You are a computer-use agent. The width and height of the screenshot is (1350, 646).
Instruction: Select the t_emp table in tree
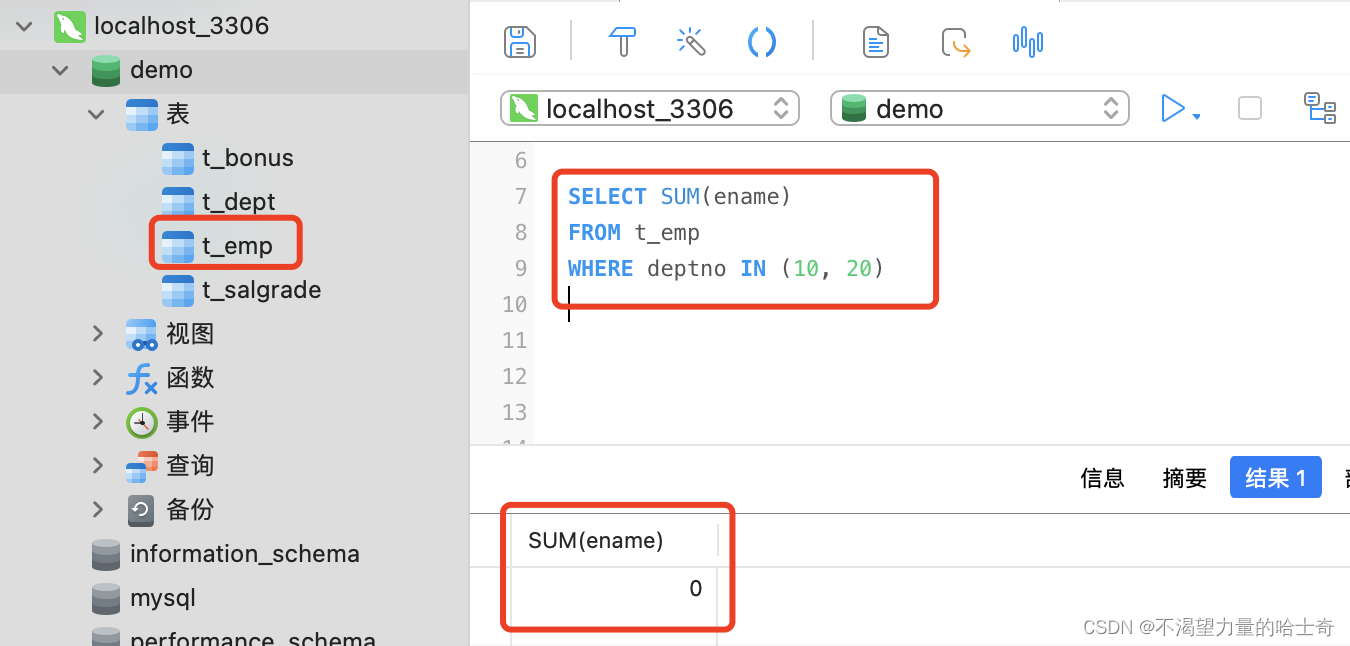point(236,246)
